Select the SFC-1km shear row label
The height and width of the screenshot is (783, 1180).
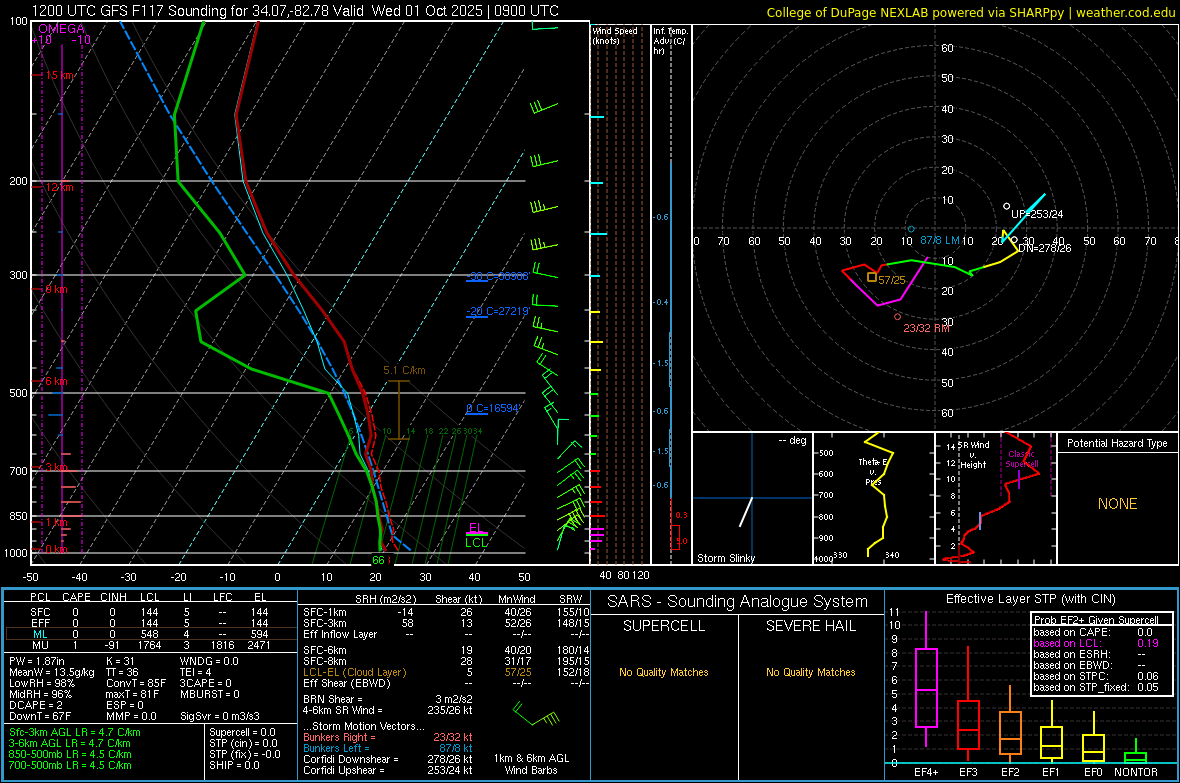[325, 612]
